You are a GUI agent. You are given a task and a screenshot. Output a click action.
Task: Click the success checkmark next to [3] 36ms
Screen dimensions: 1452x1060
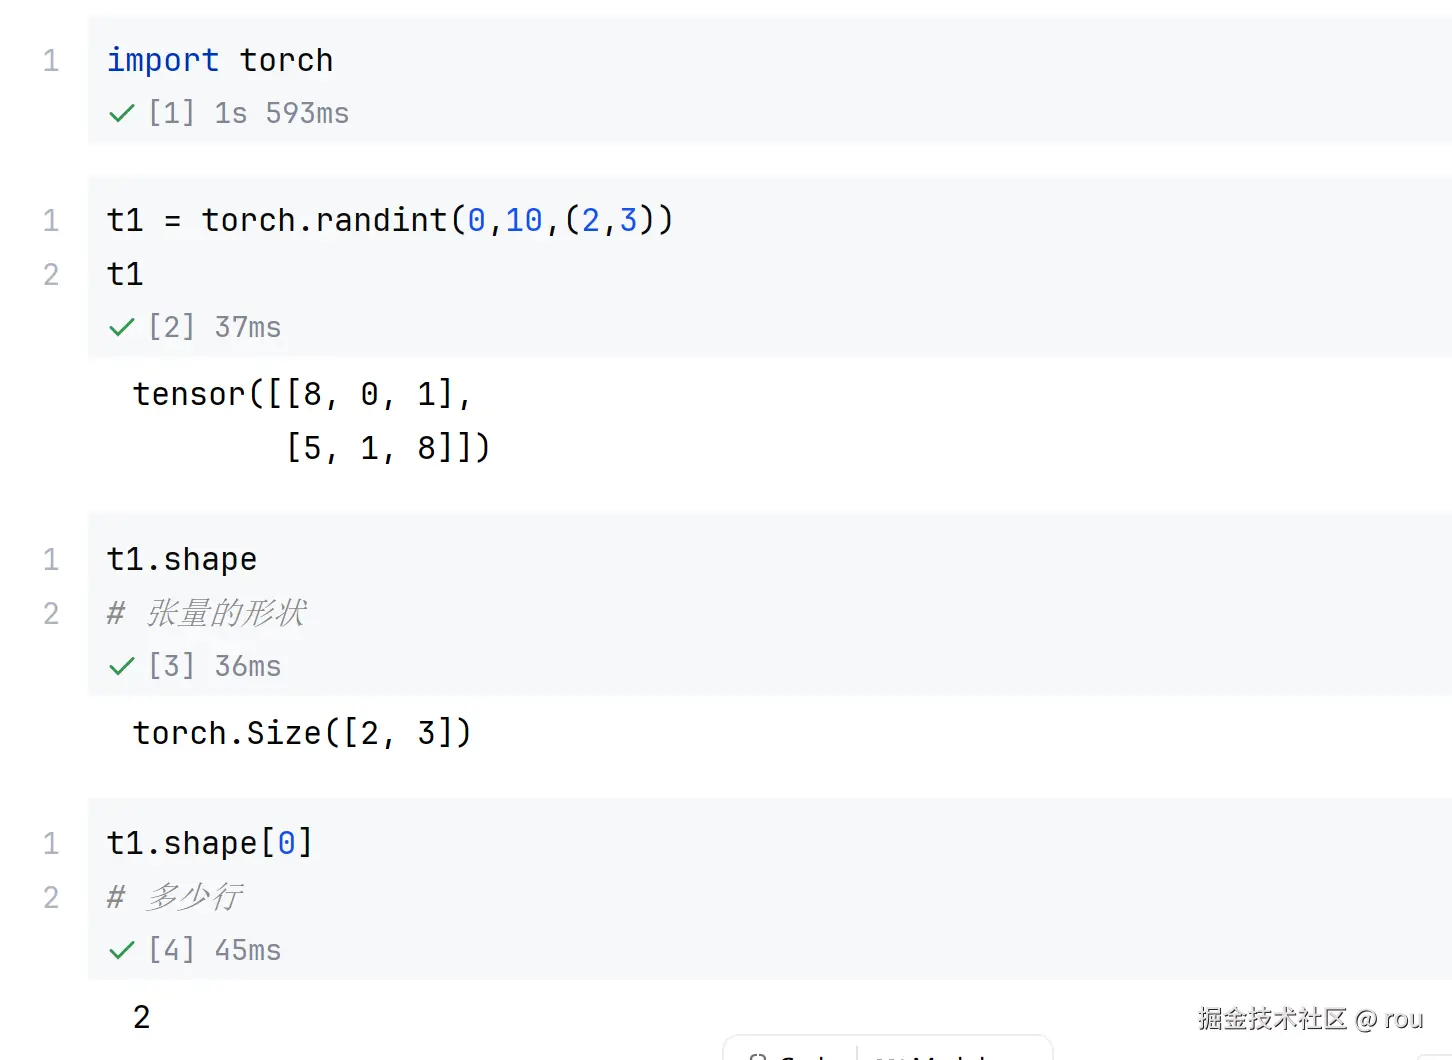[x=121, y=667]
